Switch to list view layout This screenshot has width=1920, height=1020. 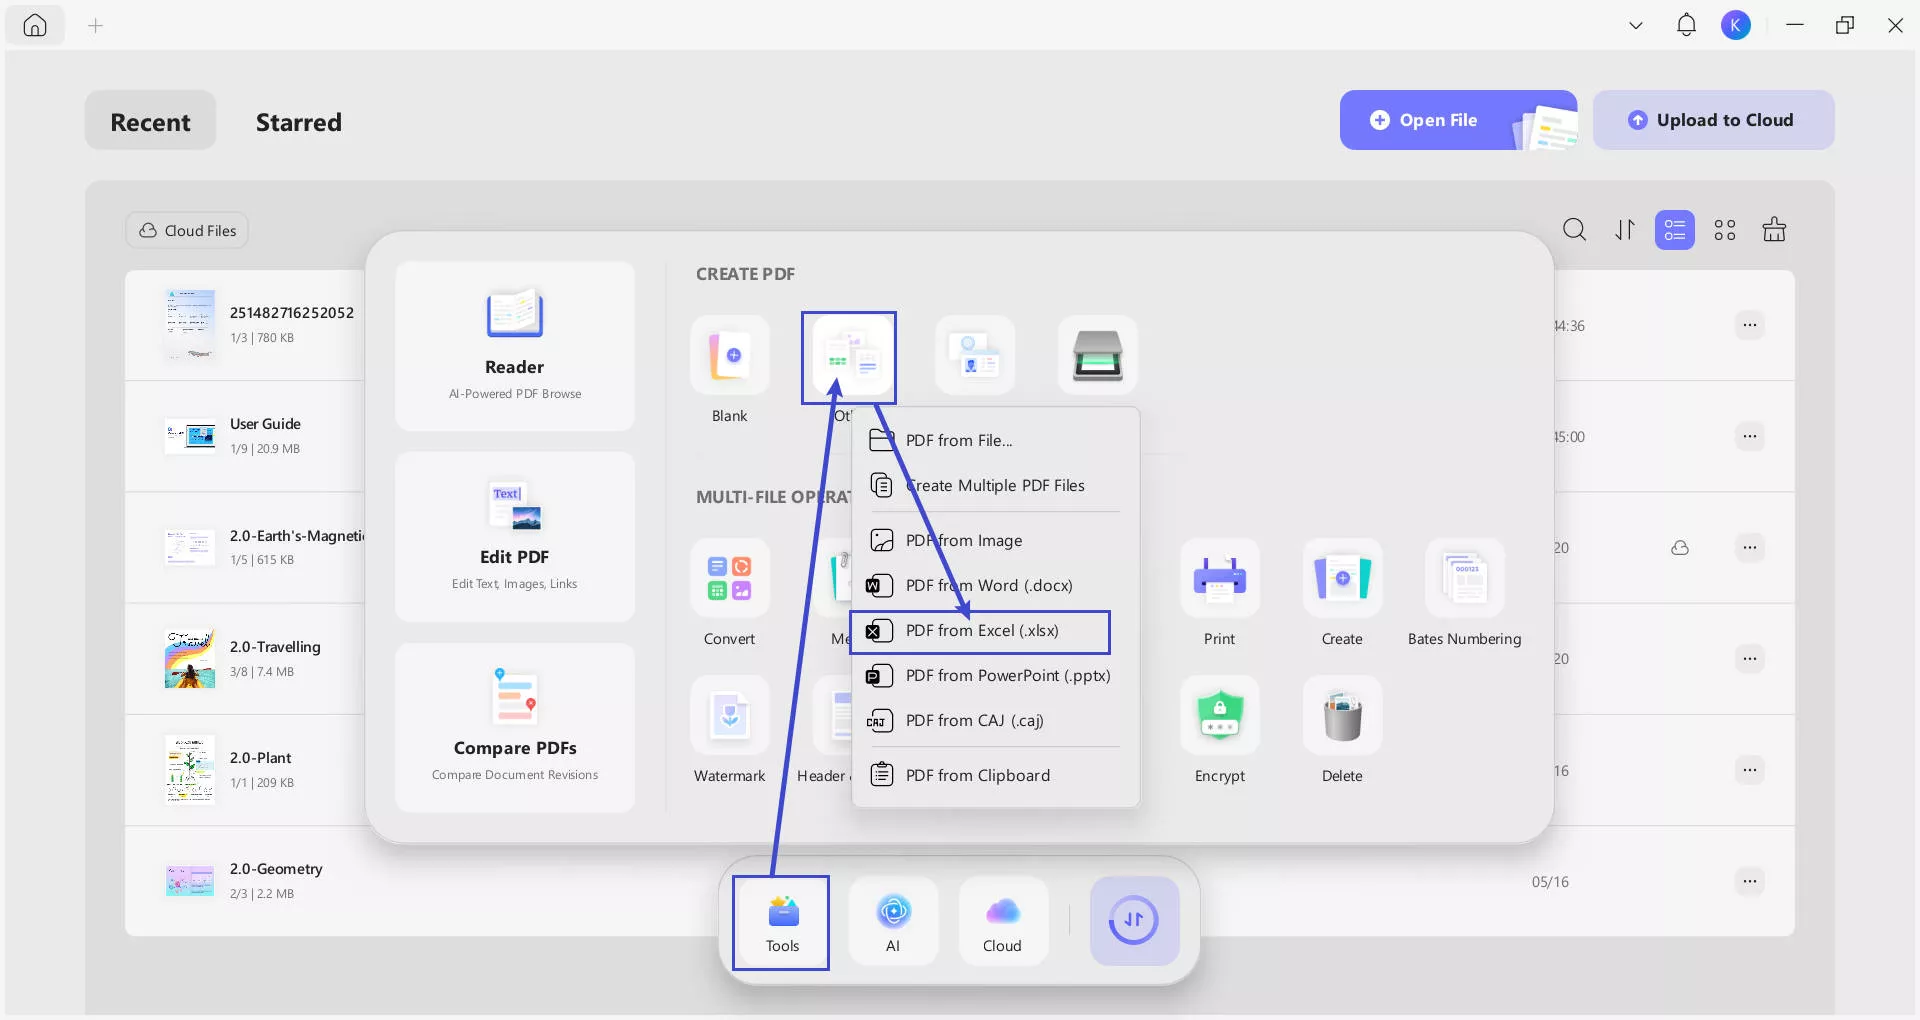pos(1674,230)
